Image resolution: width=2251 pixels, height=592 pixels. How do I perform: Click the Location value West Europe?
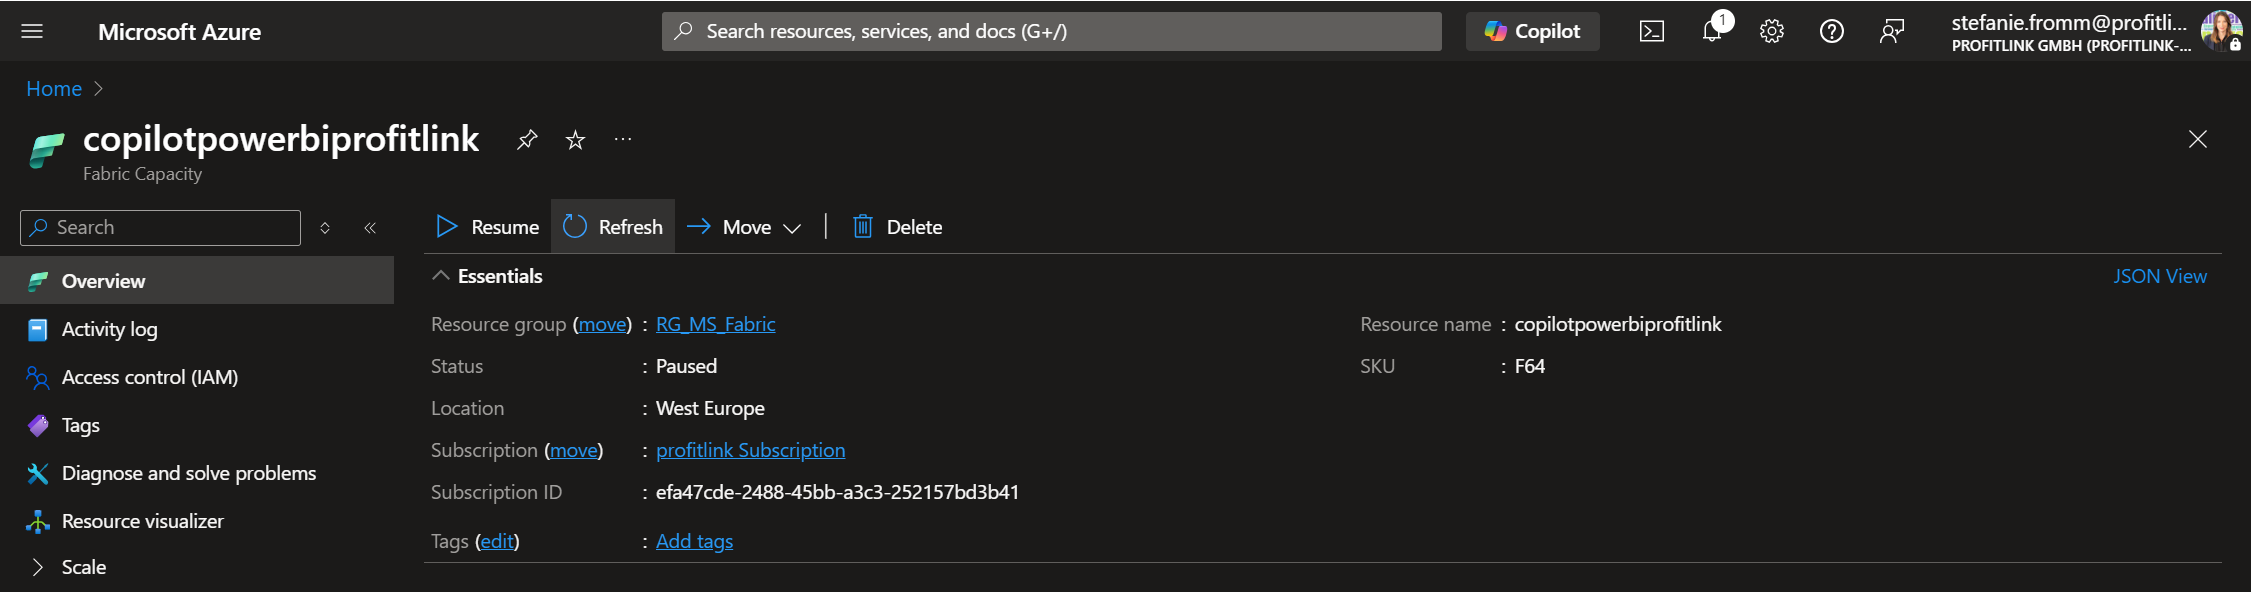click(710, 408)
